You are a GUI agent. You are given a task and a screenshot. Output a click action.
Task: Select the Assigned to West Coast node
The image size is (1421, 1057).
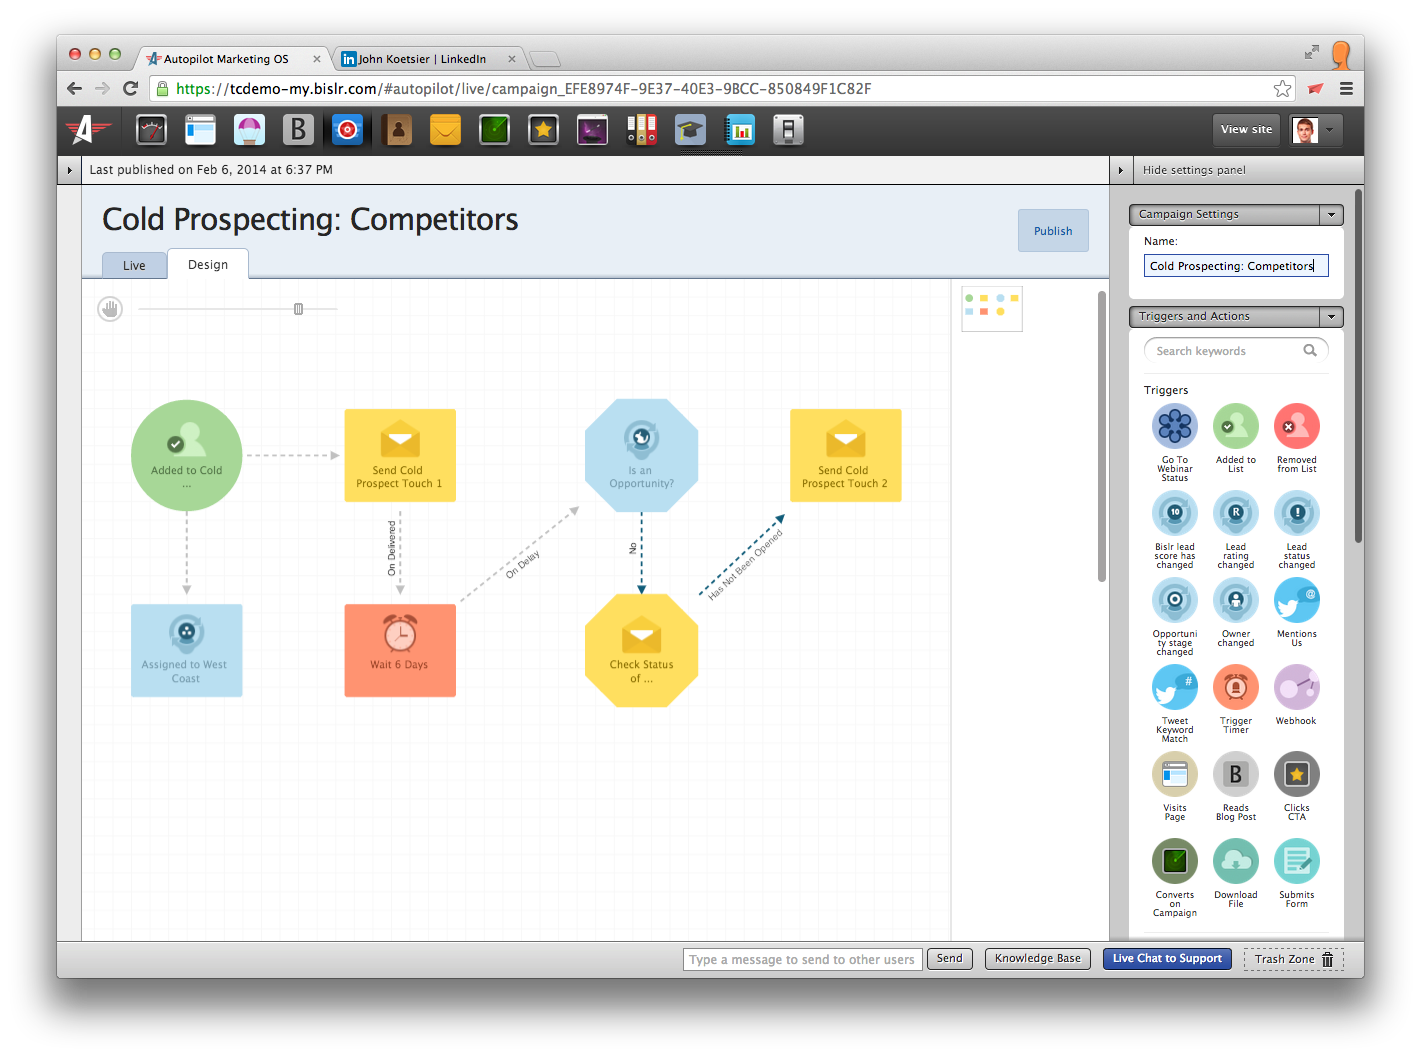coord(187,650)
